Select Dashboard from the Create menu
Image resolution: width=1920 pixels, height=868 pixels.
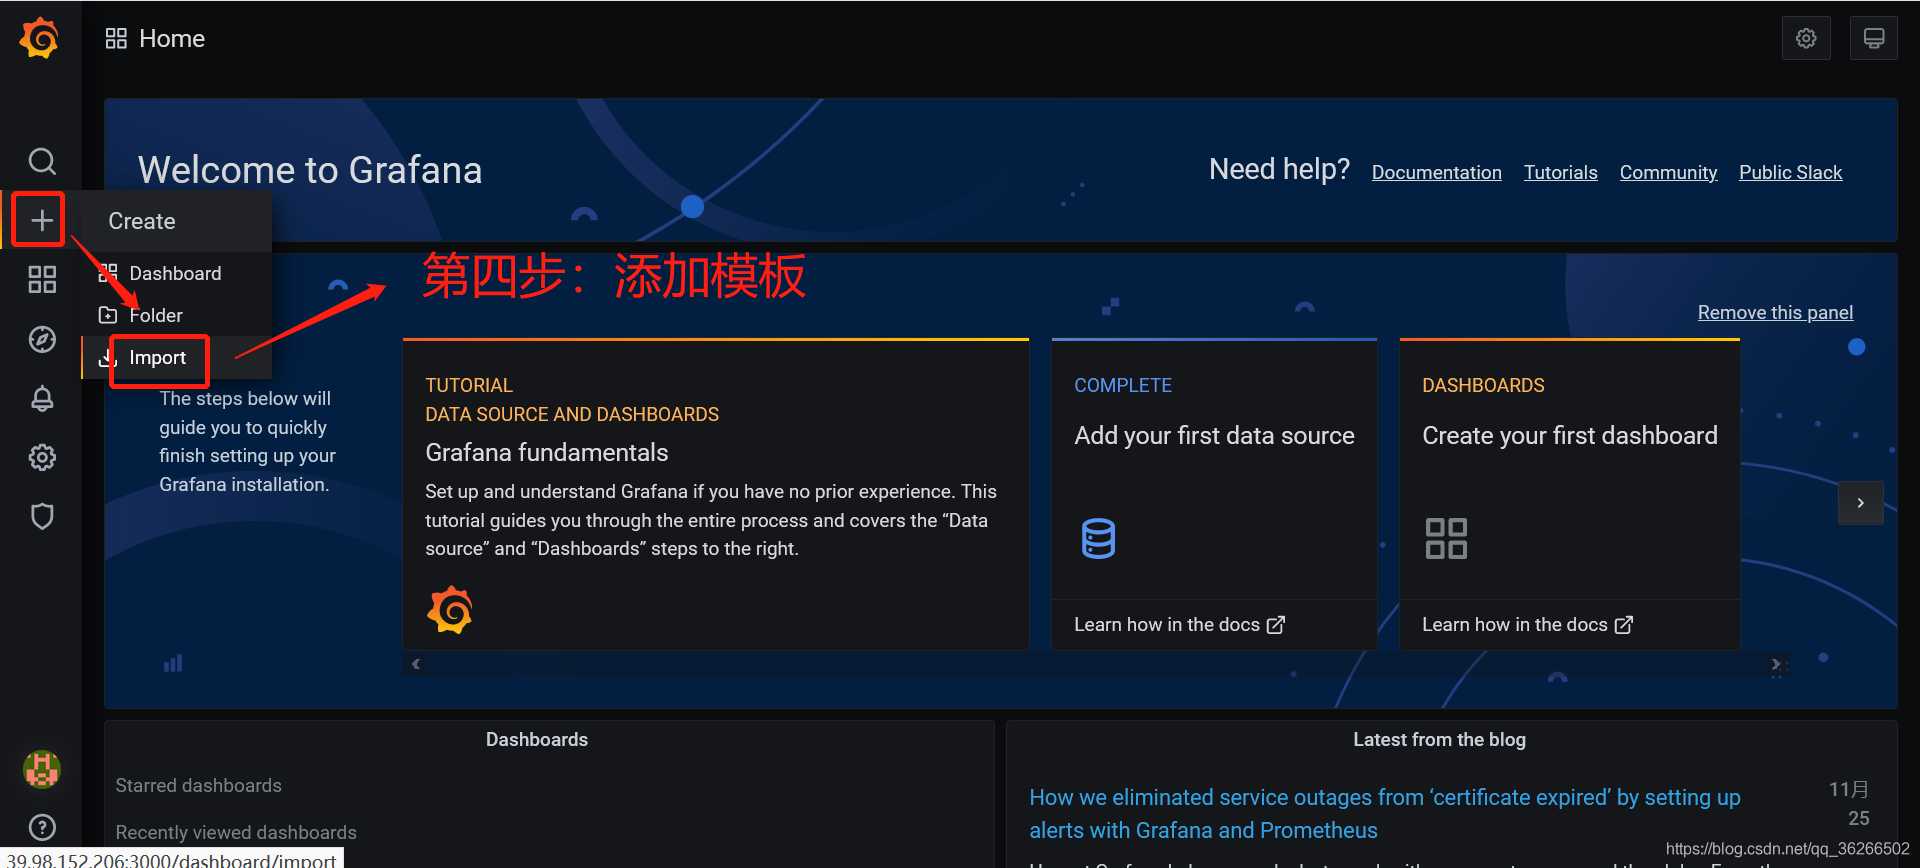point(177,273)
